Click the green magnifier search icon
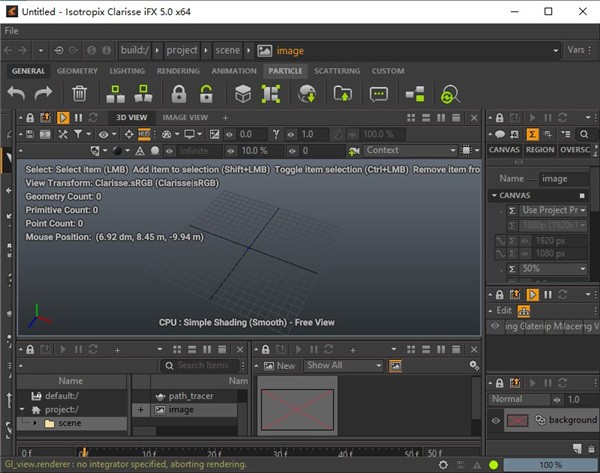 click(x=450, y=94)
